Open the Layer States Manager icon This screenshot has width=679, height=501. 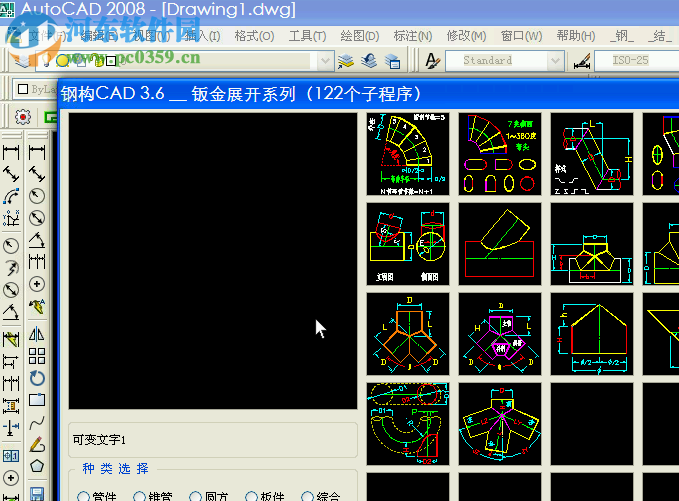[392, 61]
